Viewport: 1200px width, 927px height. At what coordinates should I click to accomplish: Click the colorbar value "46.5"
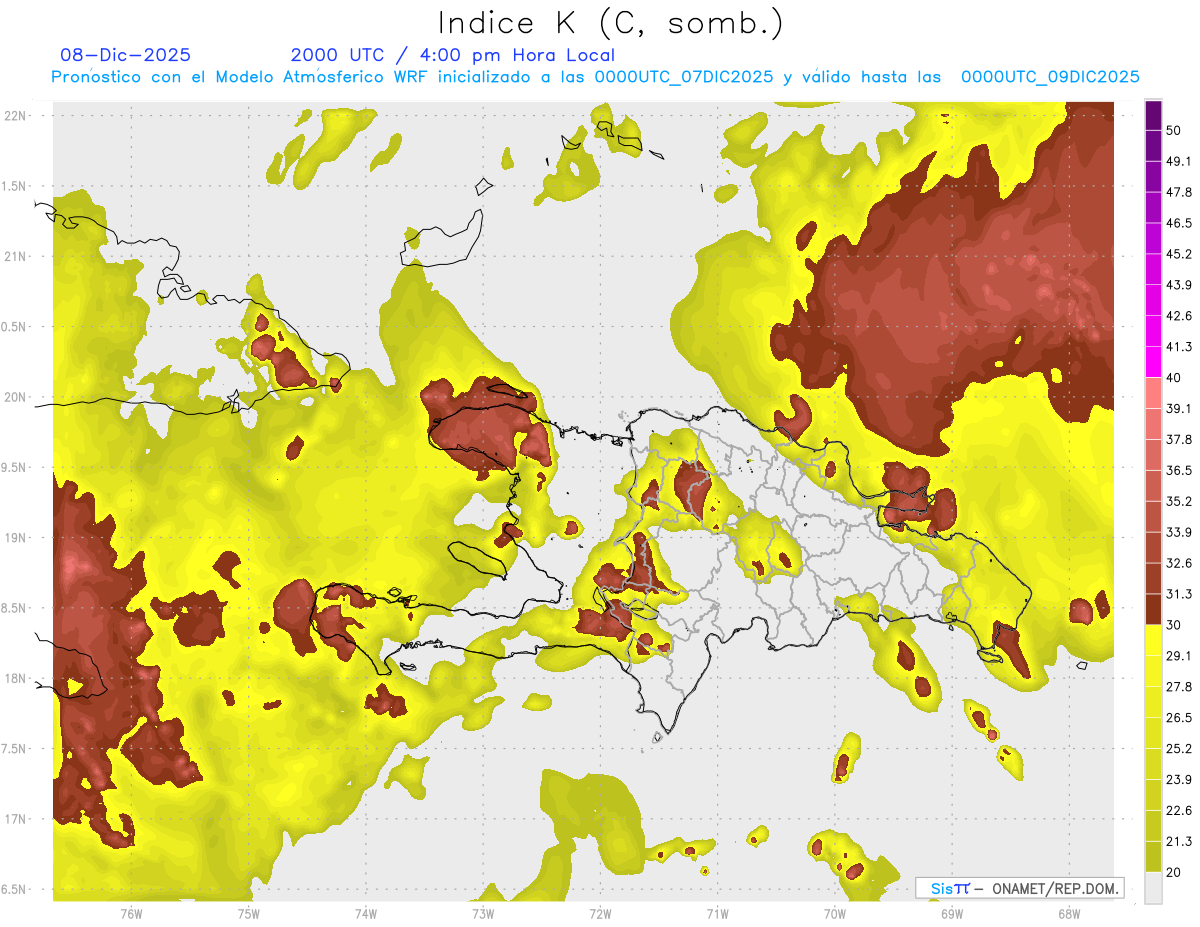pyautogui.click(x=1178, y=223)
